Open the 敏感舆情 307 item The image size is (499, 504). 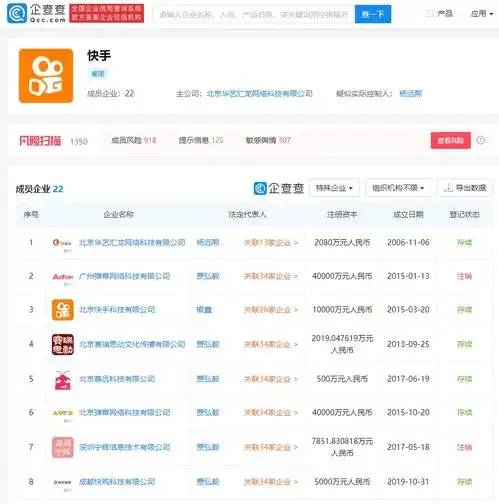click(268, 140)
